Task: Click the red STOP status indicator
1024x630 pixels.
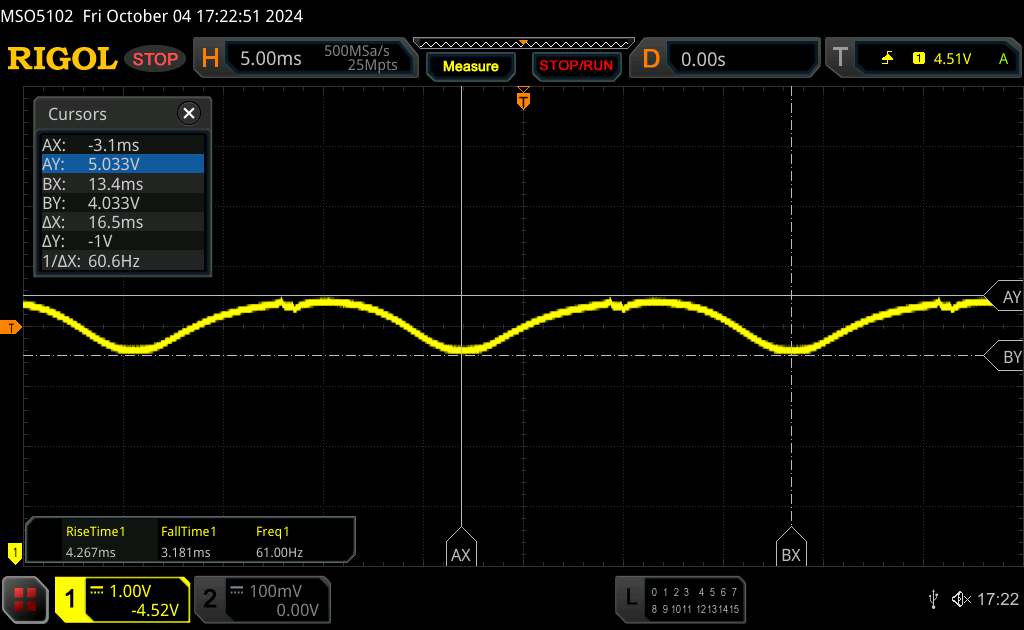Action: coord(155,59)
